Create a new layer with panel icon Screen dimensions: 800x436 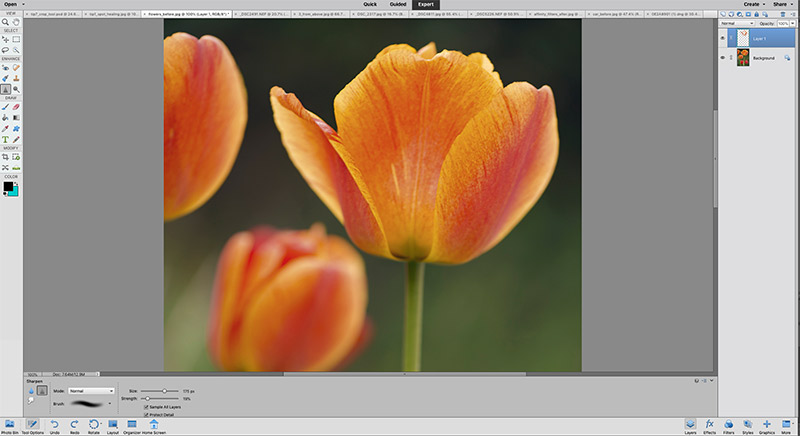pos(723,14)
